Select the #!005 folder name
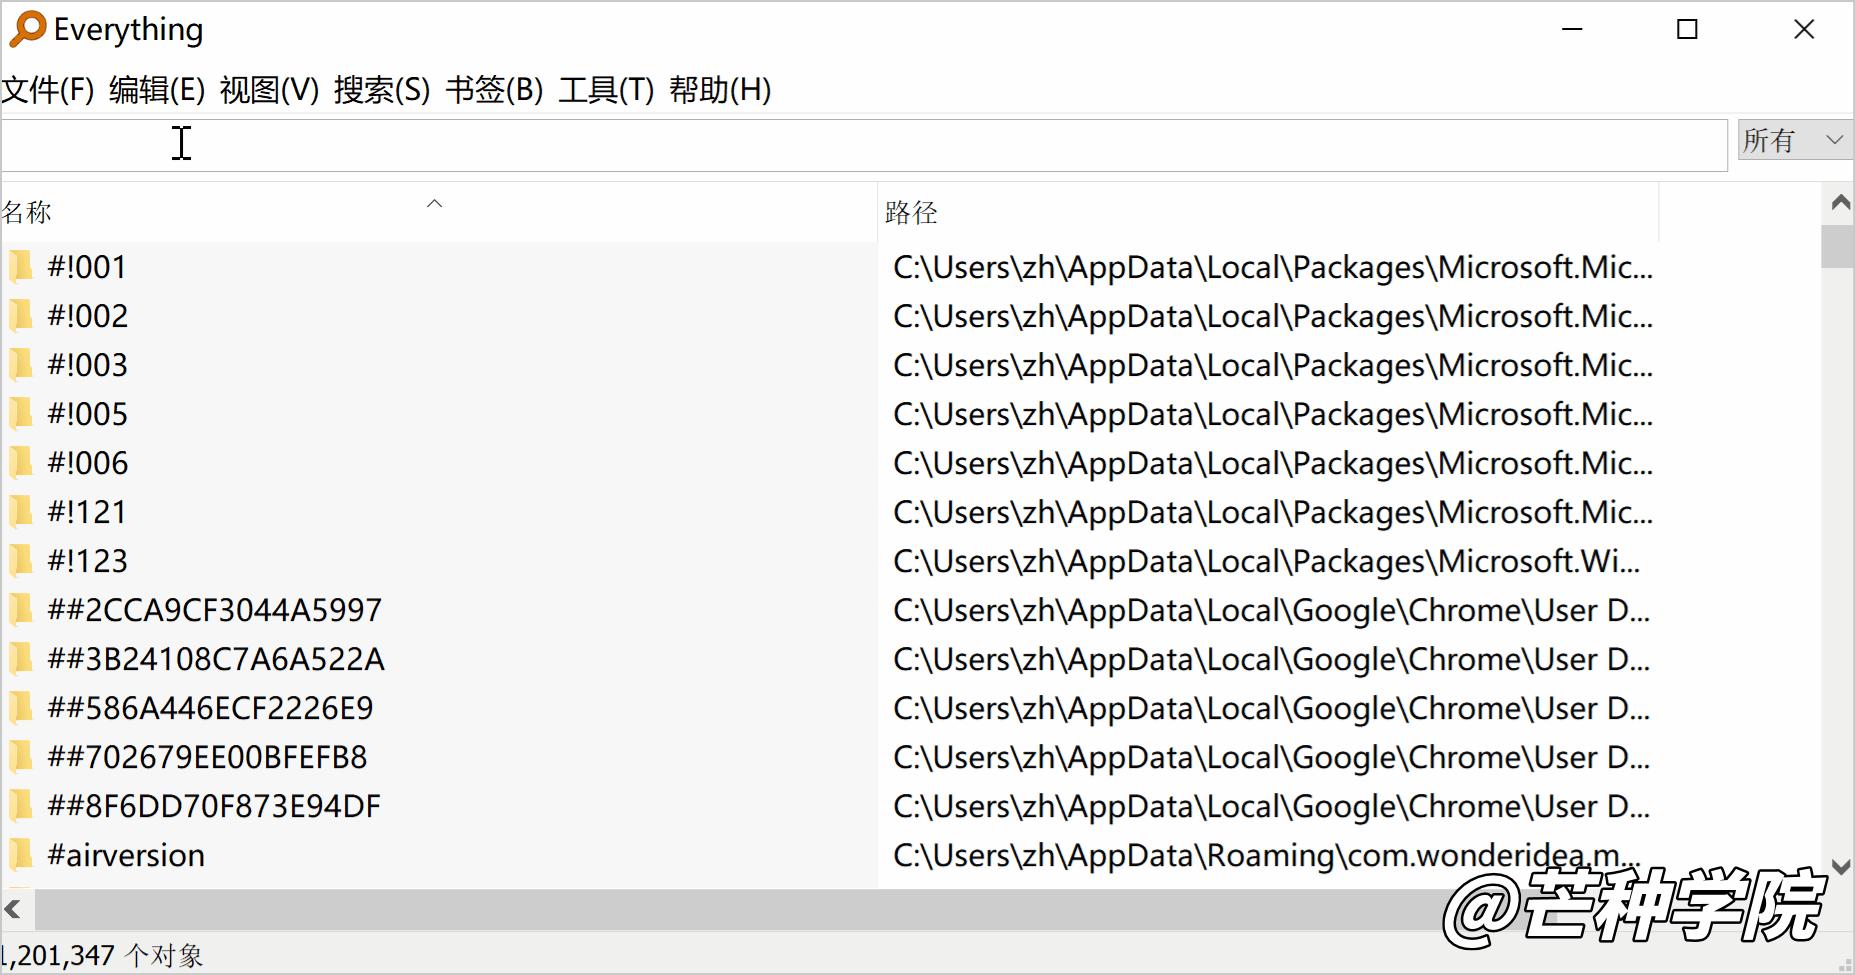This screenshot has height=975, width=1855. click(87, 414)
